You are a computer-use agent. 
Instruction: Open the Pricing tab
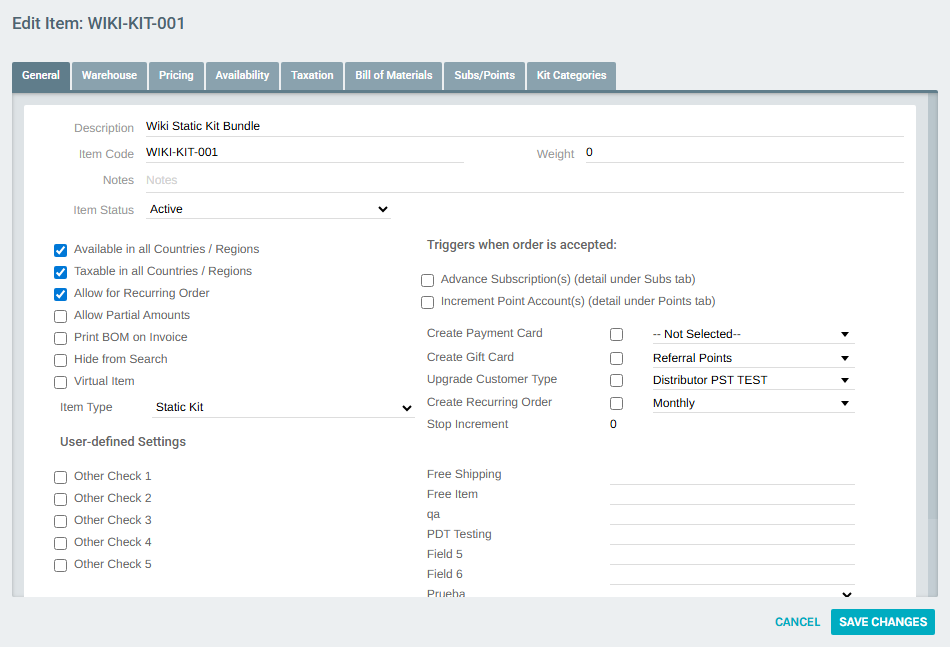coord(176,75)
